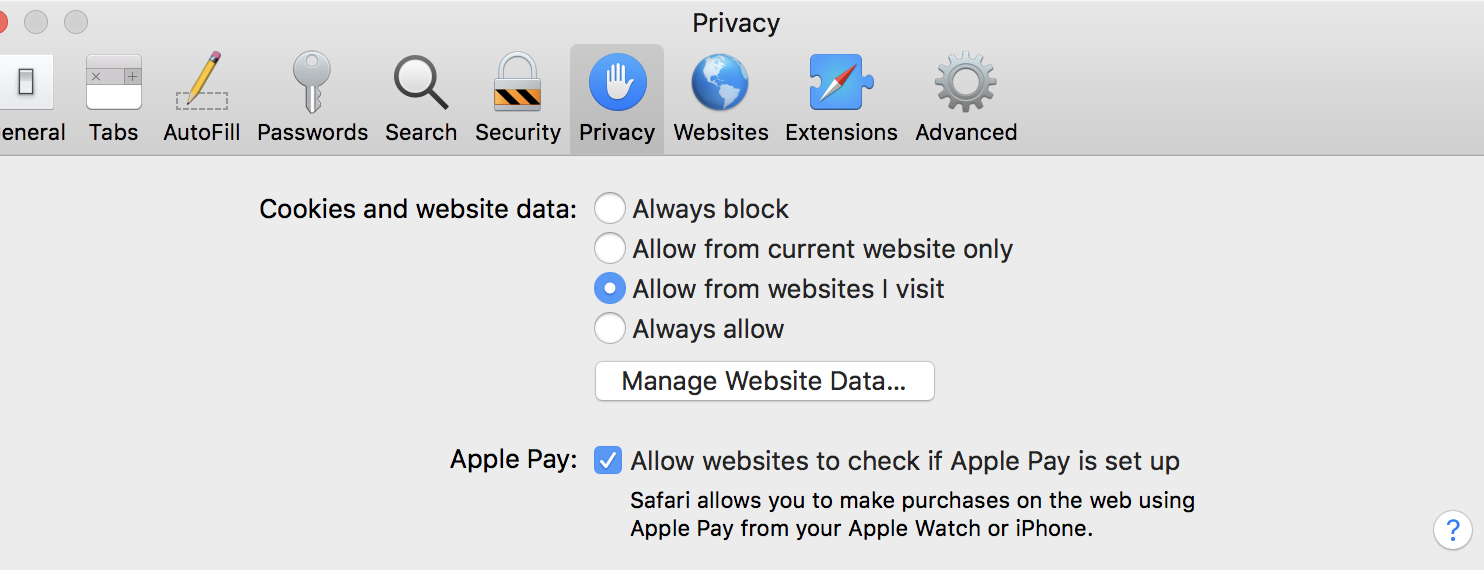Image resolution: width=1484 pixels, height=570 pixels.
Task: Select Allow from websites I visit
Action: 609,289
